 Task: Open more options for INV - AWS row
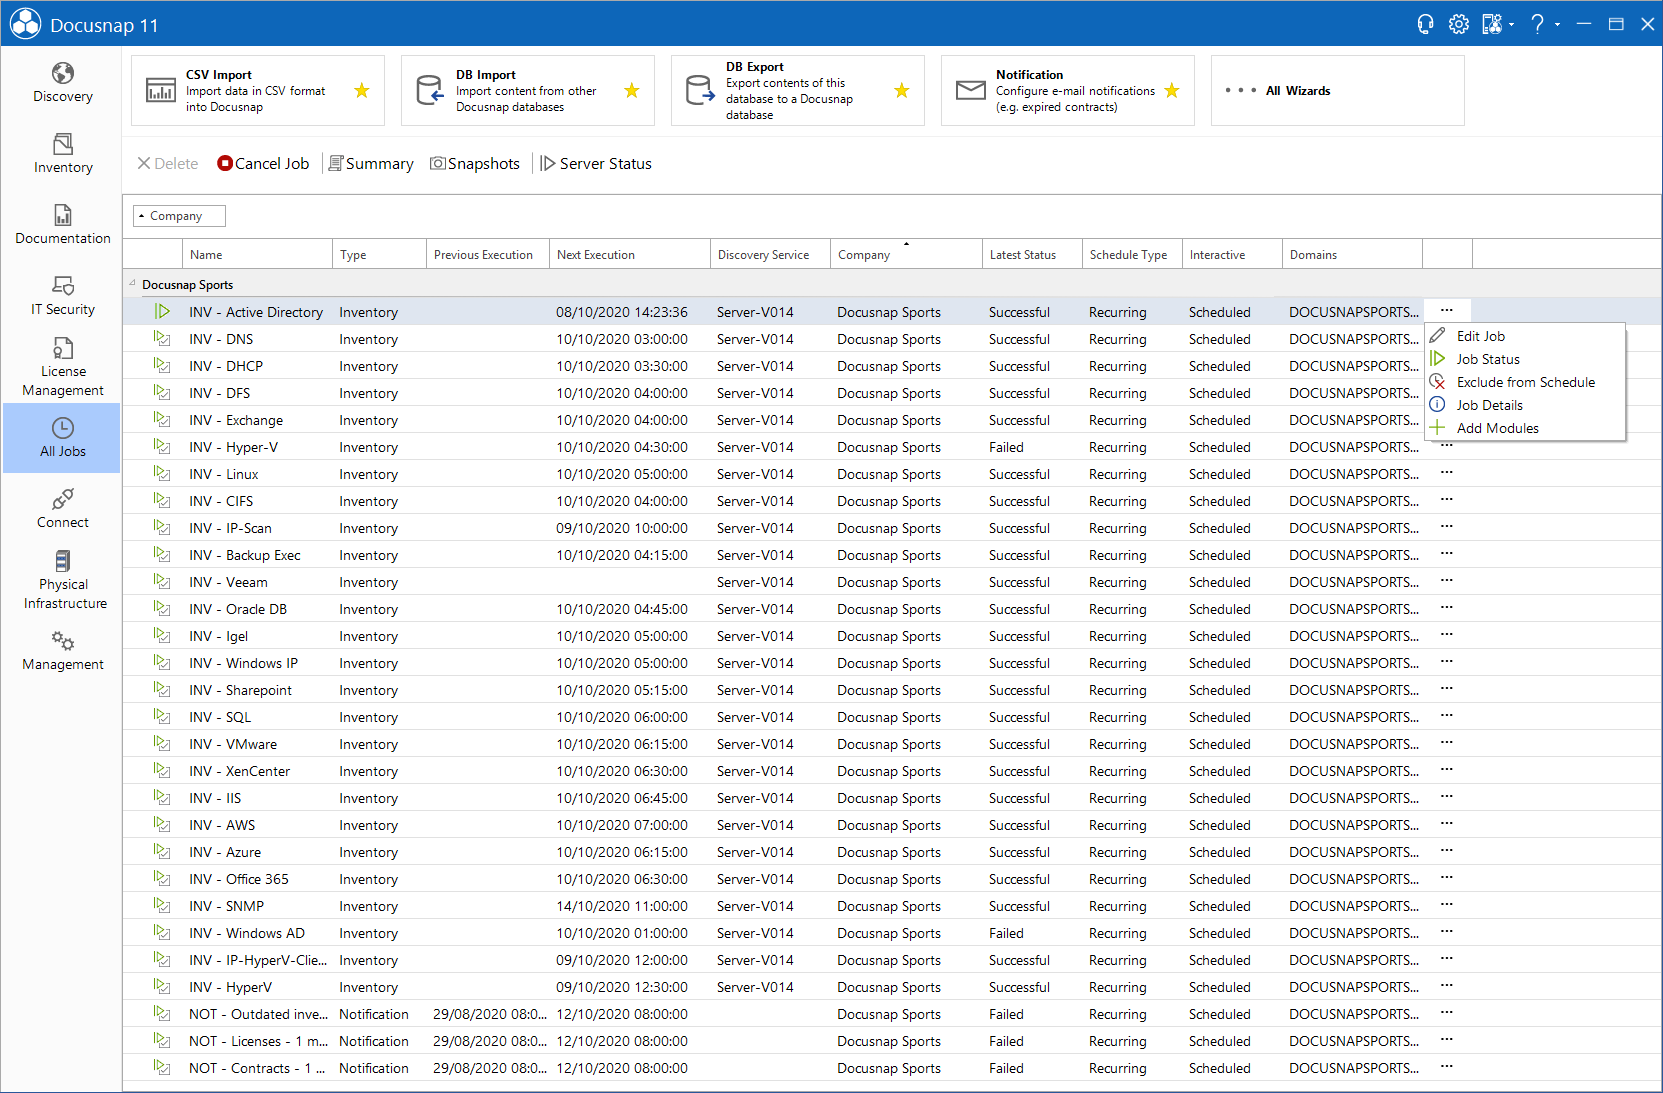[1447, 823]
